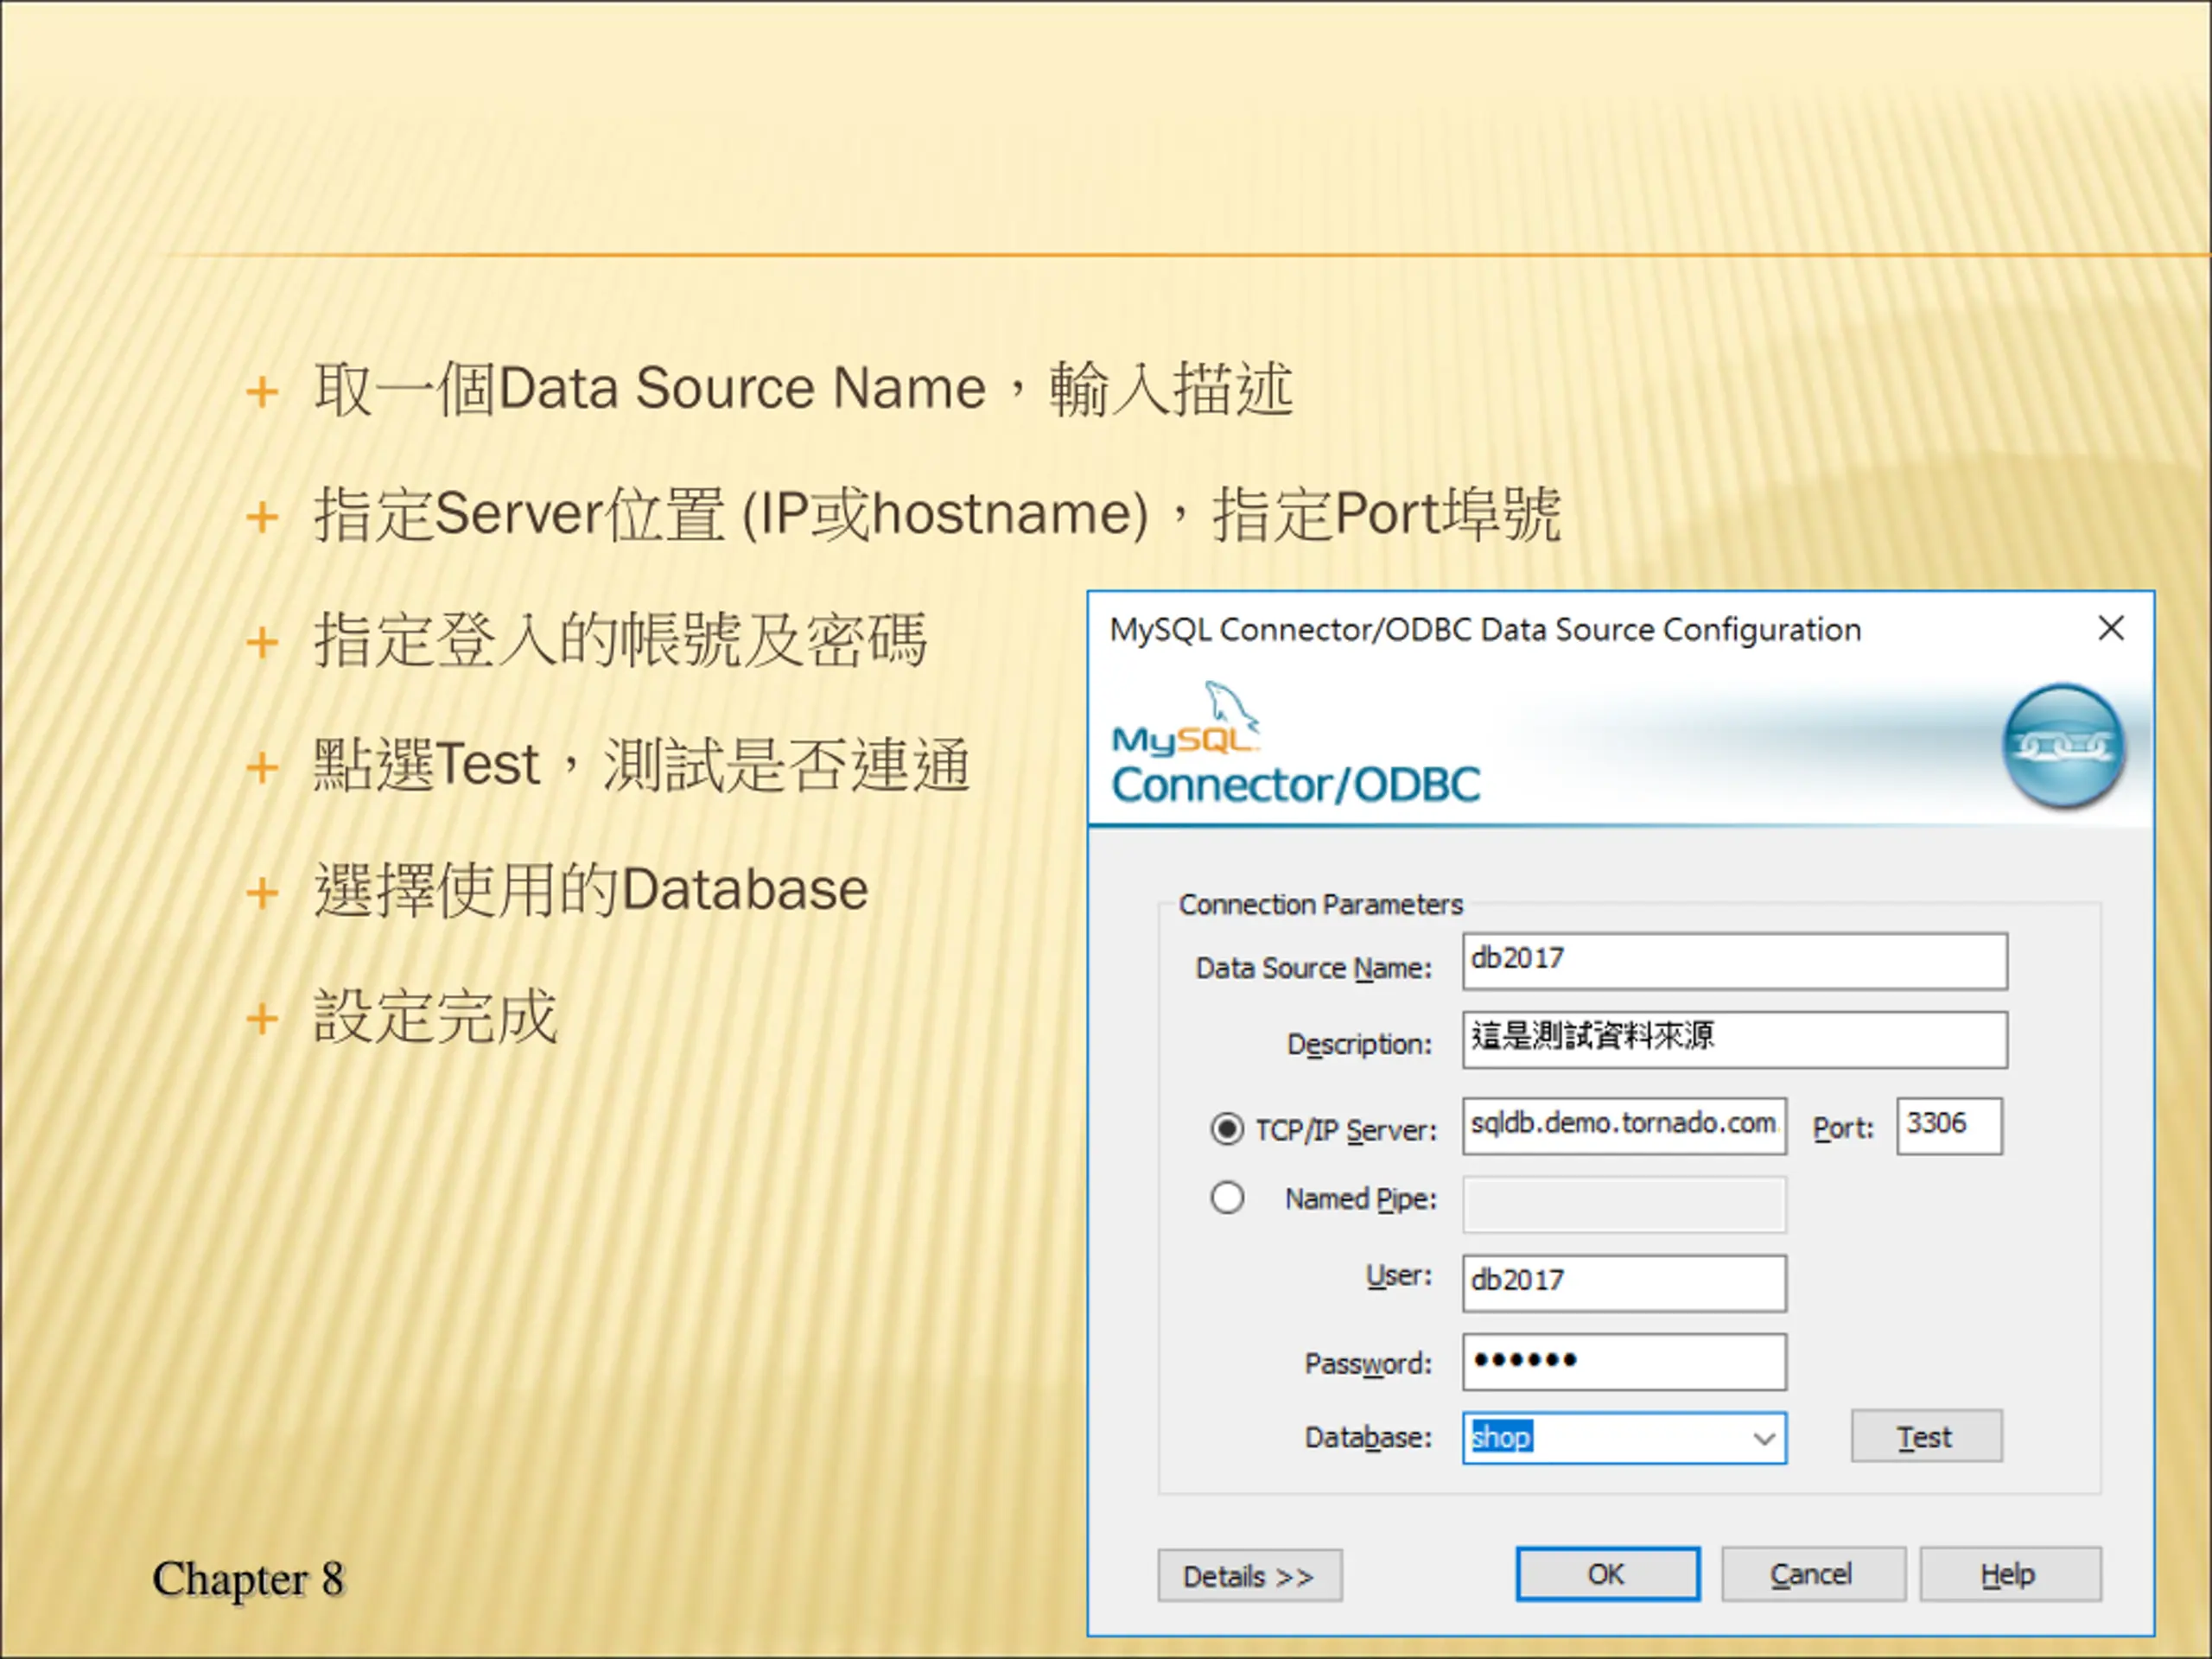Image resolution: width=2212 pixels, height=1659 pixels.
Task: Click the Test connection button
Action: tap(1926, 1436)
